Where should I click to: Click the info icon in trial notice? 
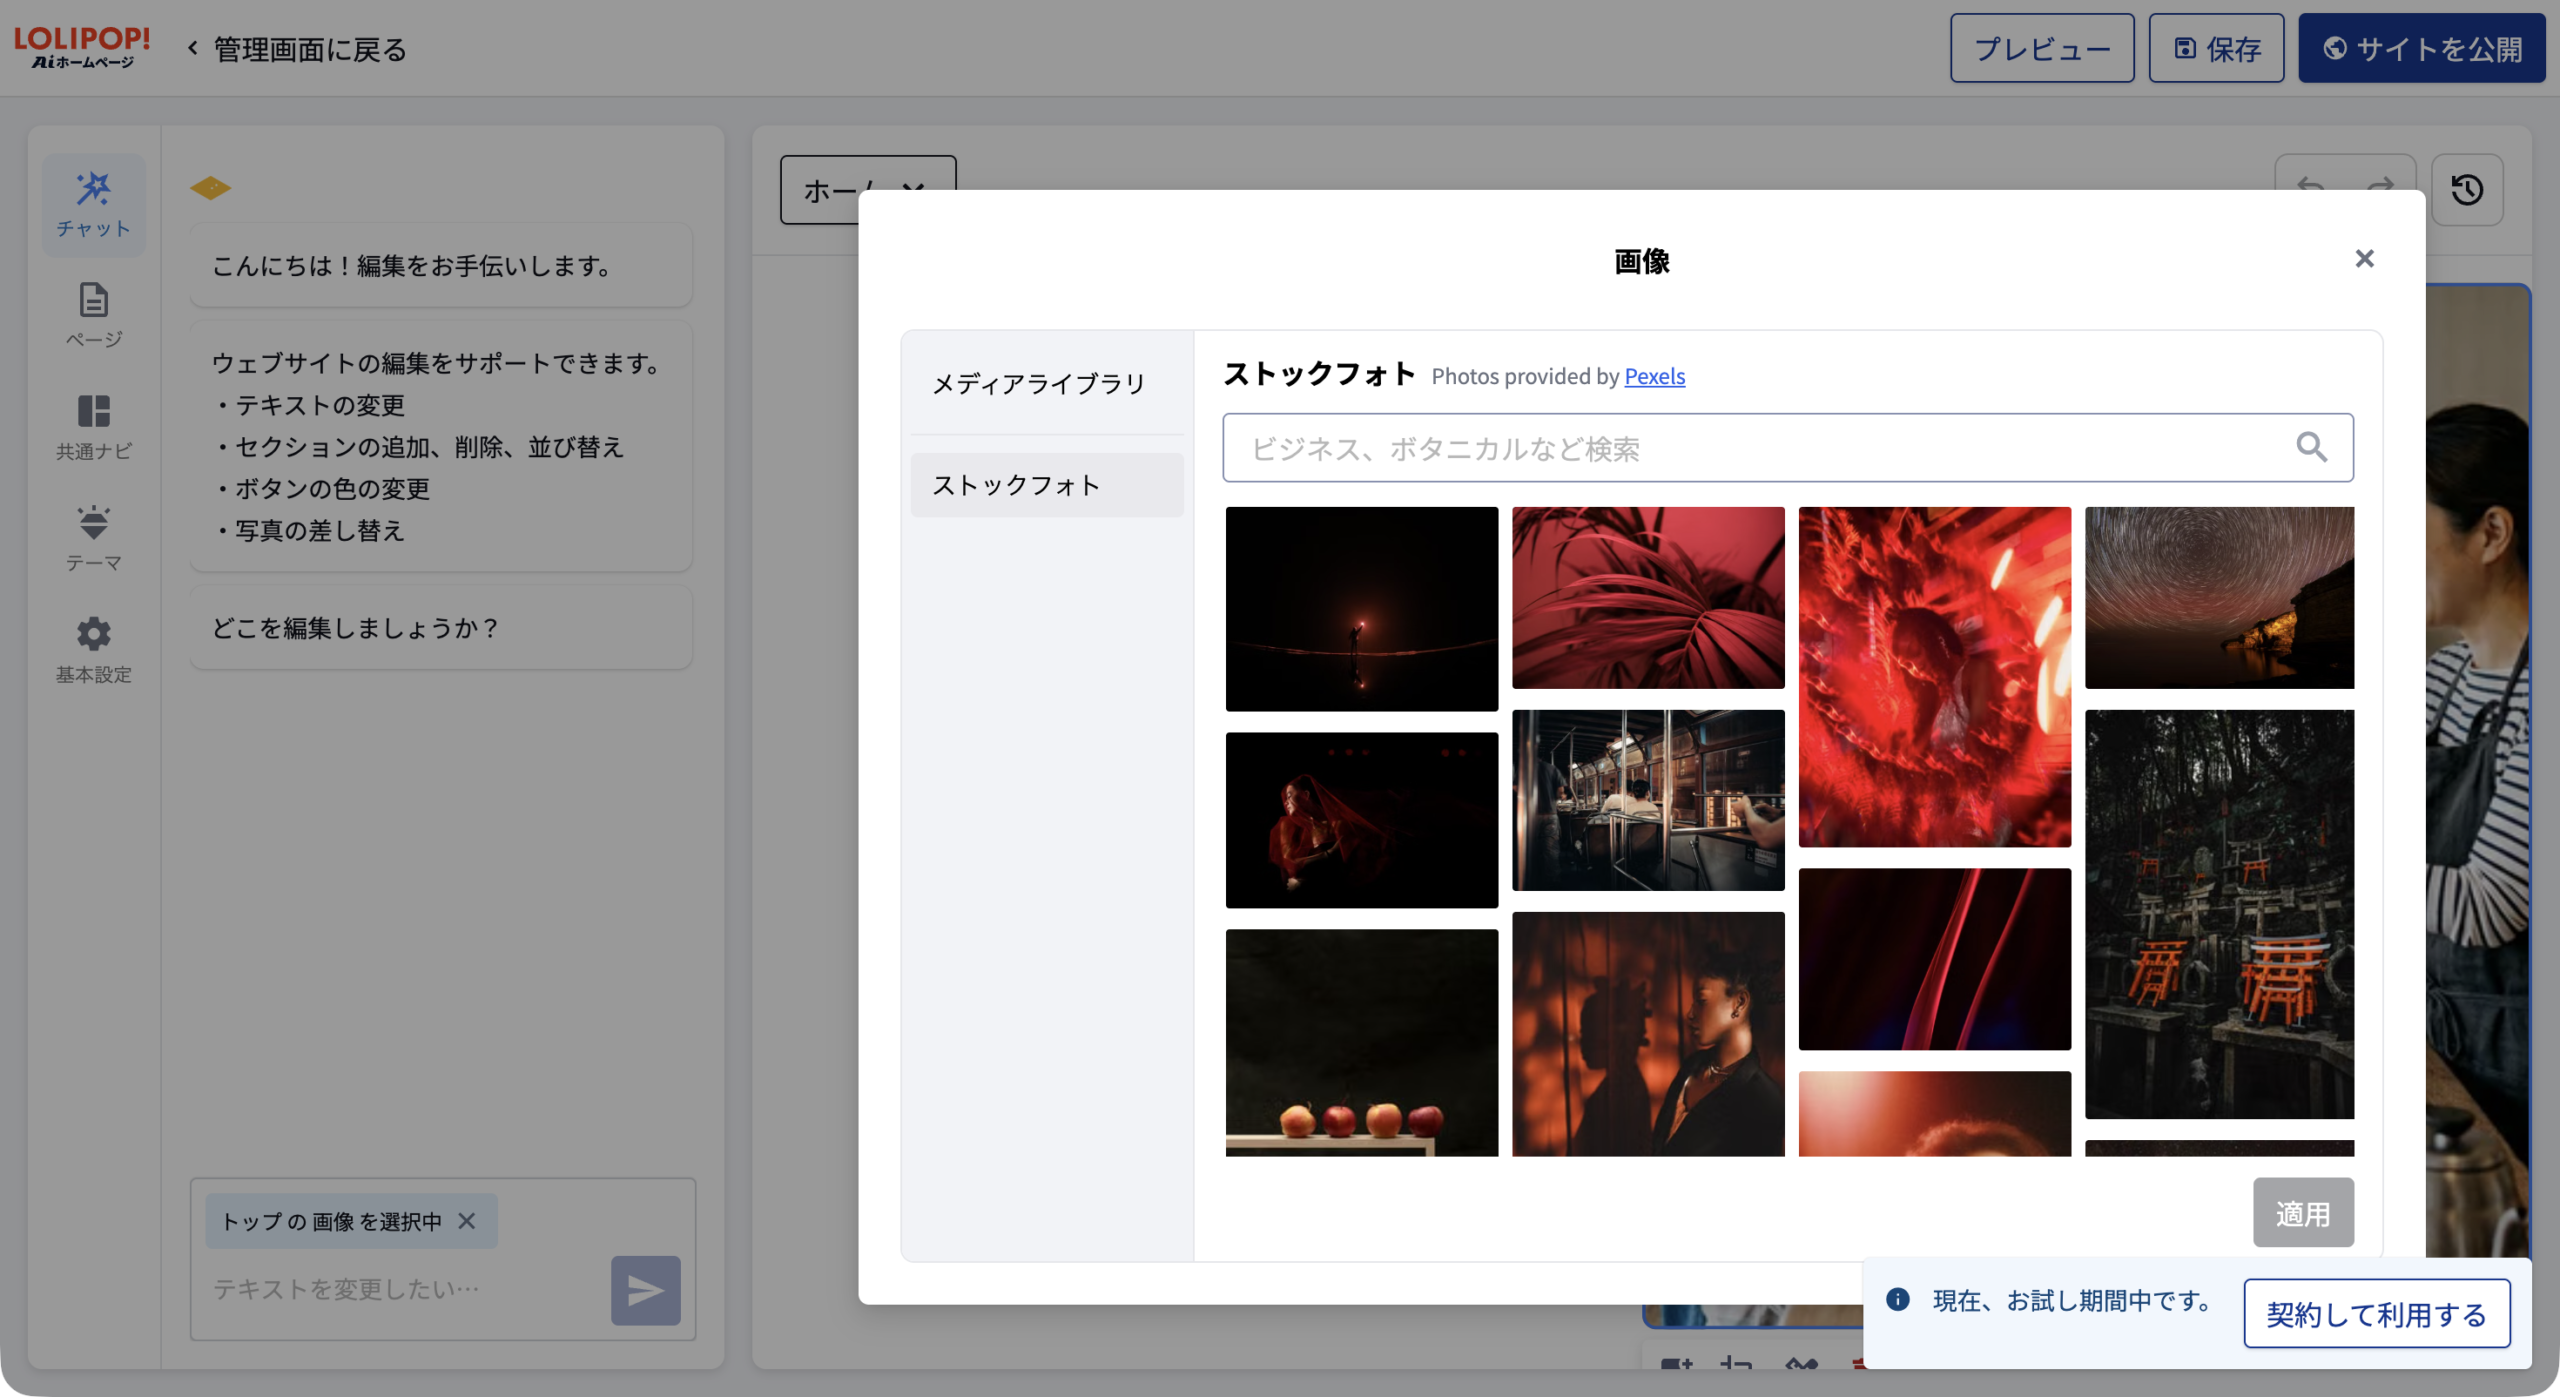point(1898,1299)
